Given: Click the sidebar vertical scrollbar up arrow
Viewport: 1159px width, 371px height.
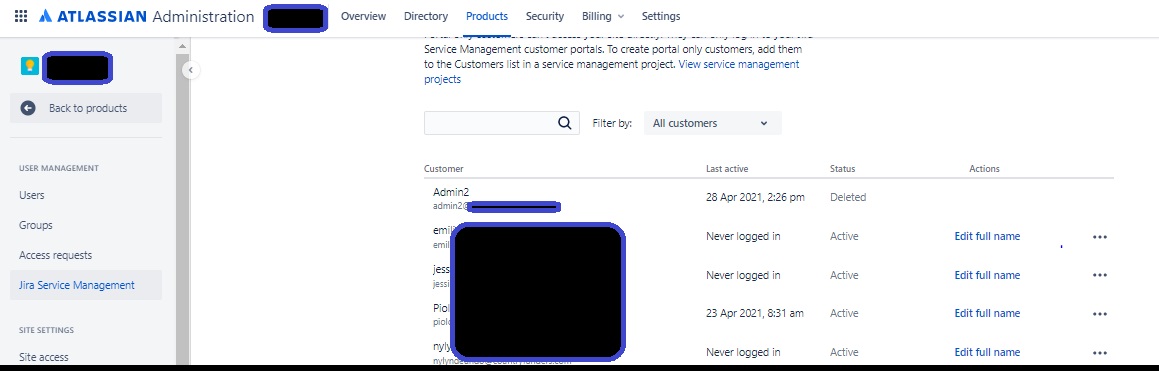Looking at the screenshot, I should pyautogui.click(x=183, y=47).
